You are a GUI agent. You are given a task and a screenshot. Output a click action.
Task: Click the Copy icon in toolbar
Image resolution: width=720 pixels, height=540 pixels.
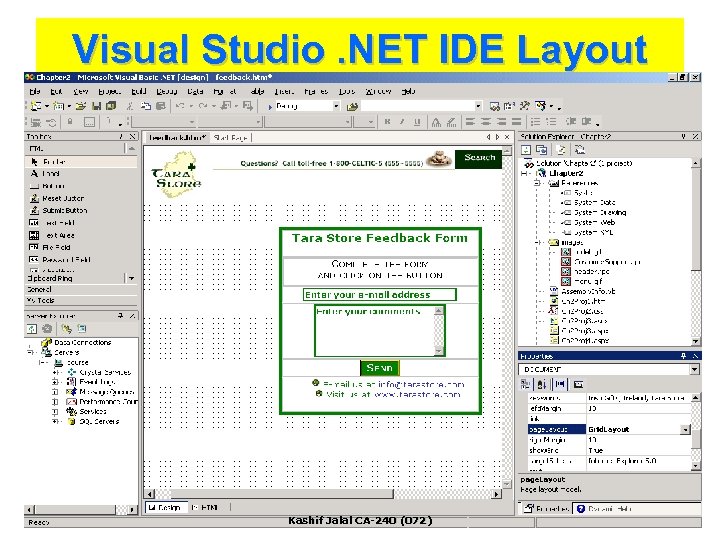(146, 106)
